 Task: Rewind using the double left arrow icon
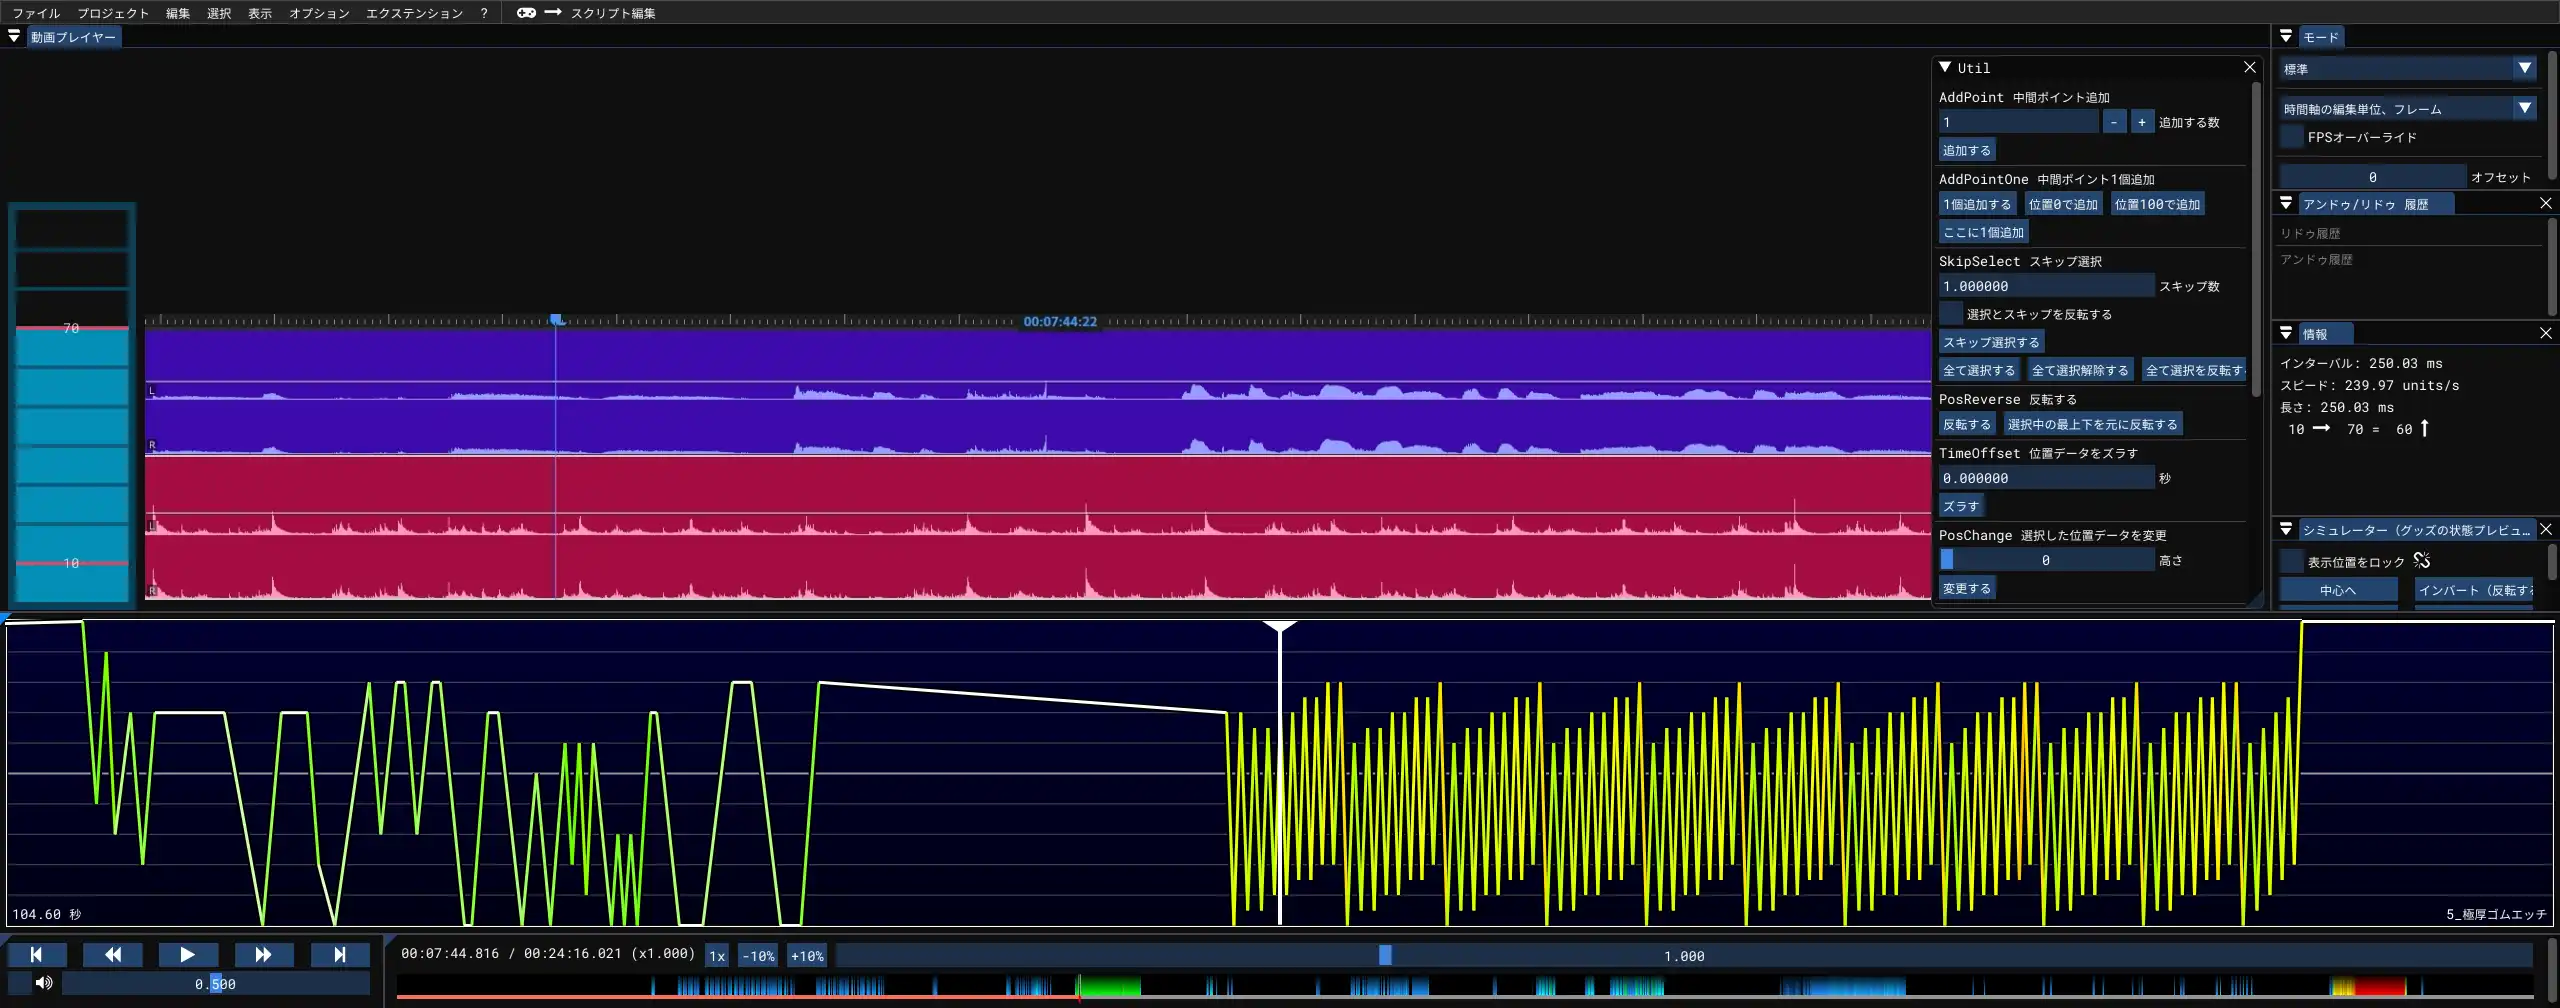click(113, 955)
